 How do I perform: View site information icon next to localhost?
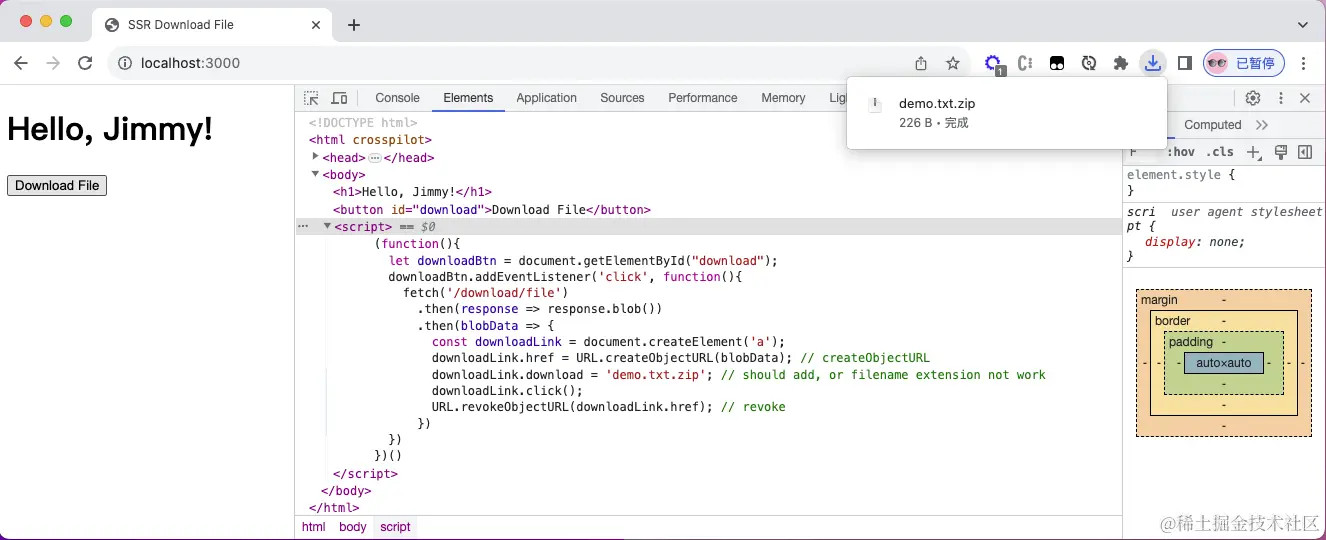point(125,63)
